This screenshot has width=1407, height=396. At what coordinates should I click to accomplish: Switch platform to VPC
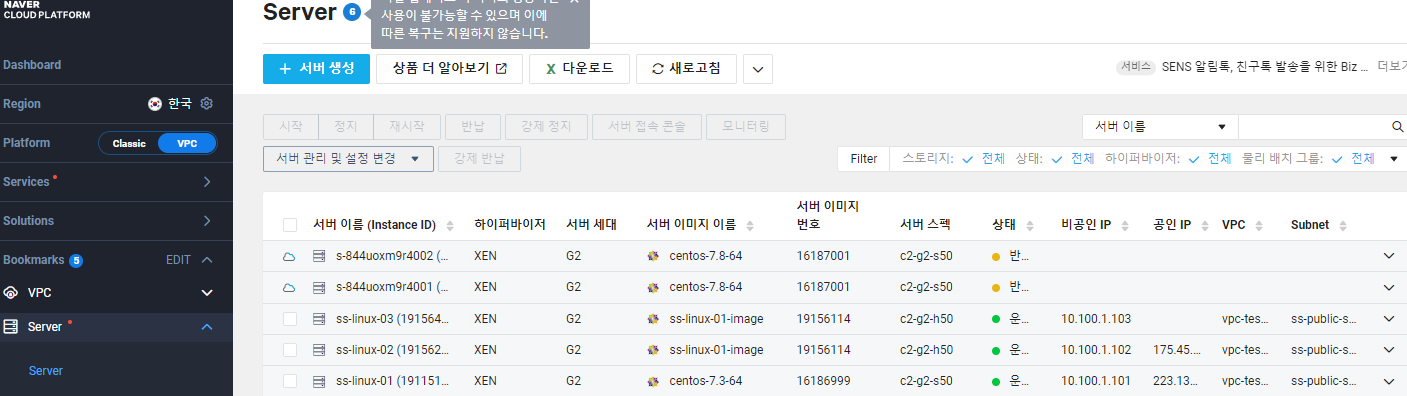pos(187,143)
